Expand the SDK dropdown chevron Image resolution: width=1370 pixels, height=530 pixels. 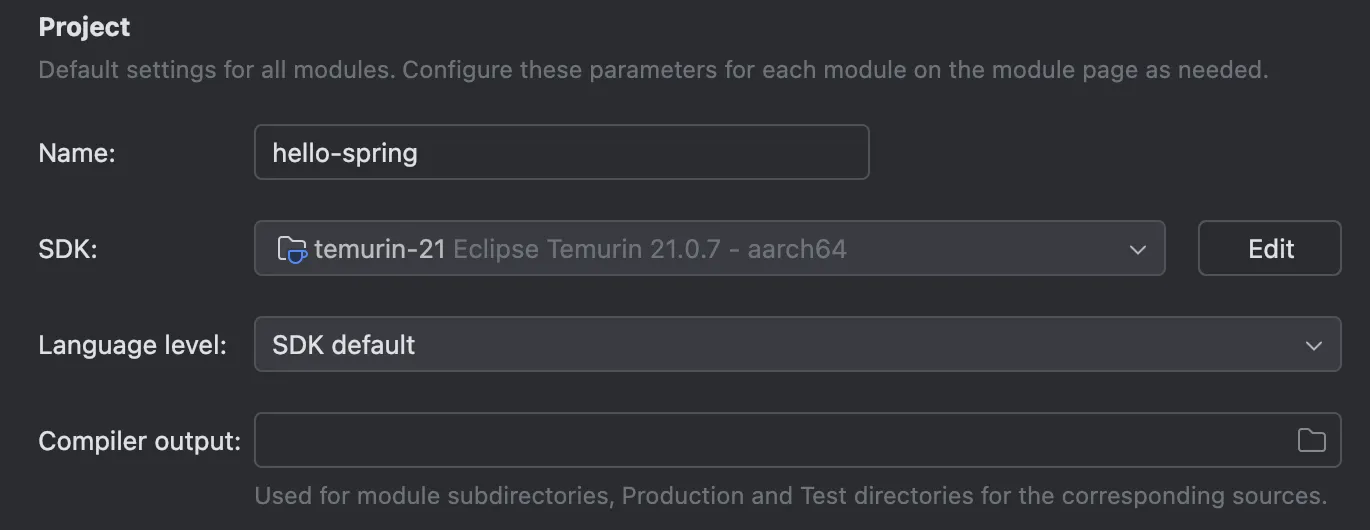click(x=1137, y=249)
